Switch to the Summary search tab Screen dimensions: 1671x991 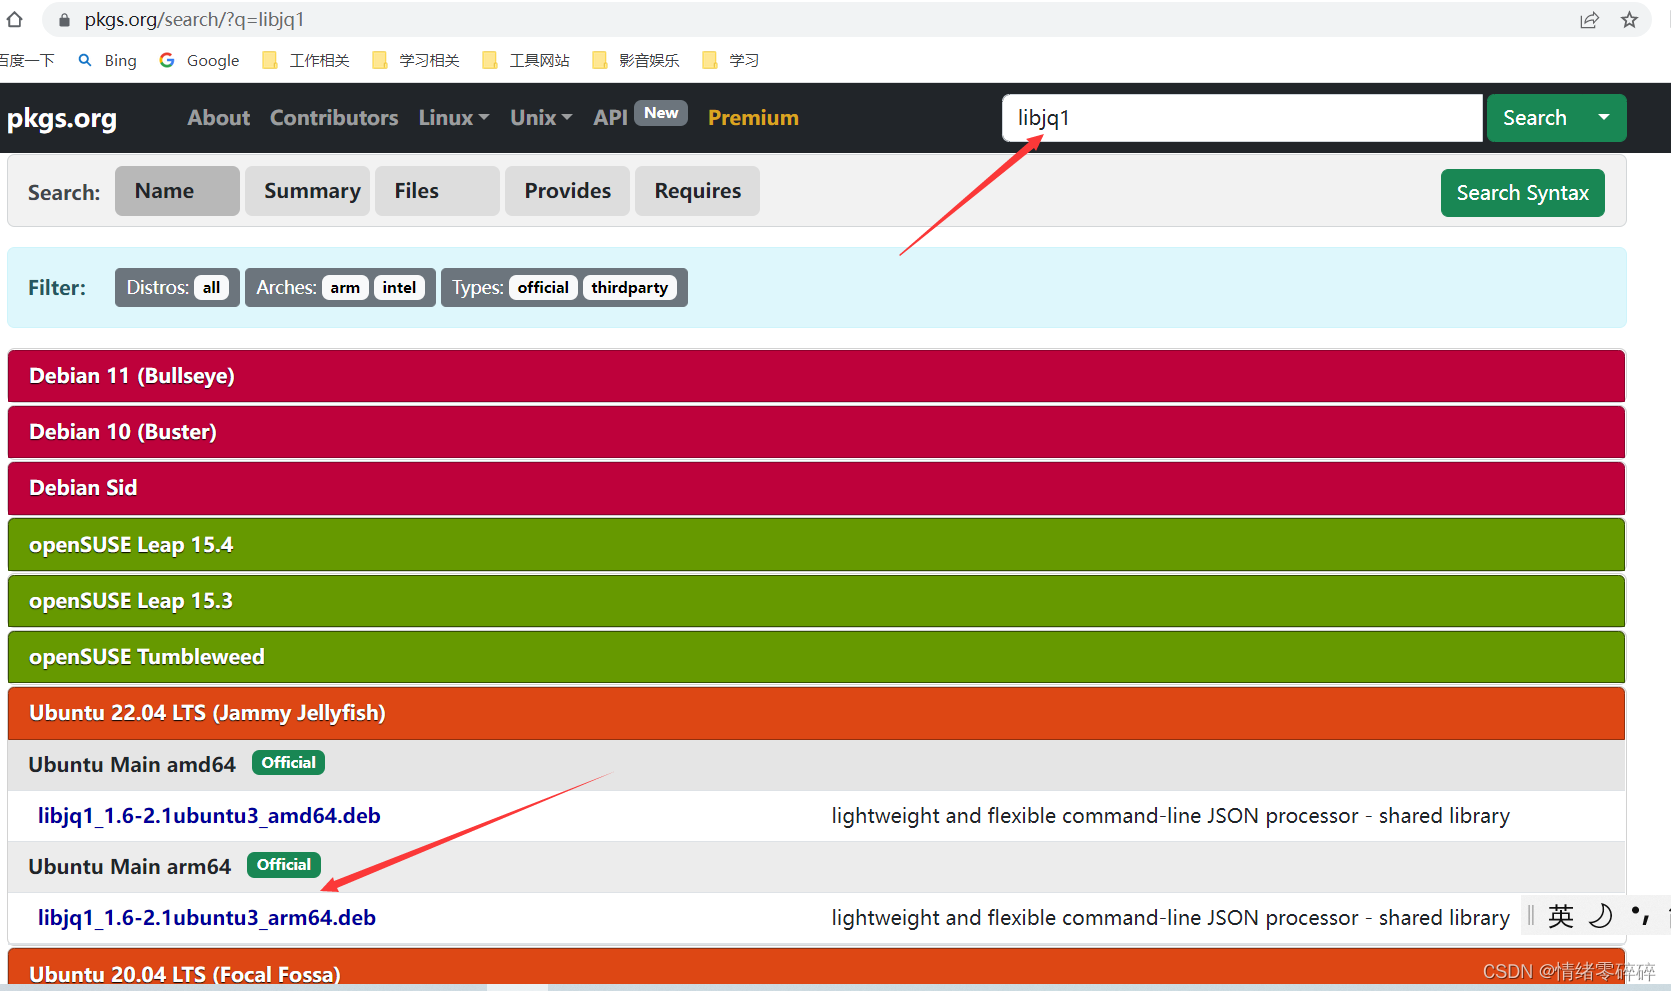click(310, 190)
